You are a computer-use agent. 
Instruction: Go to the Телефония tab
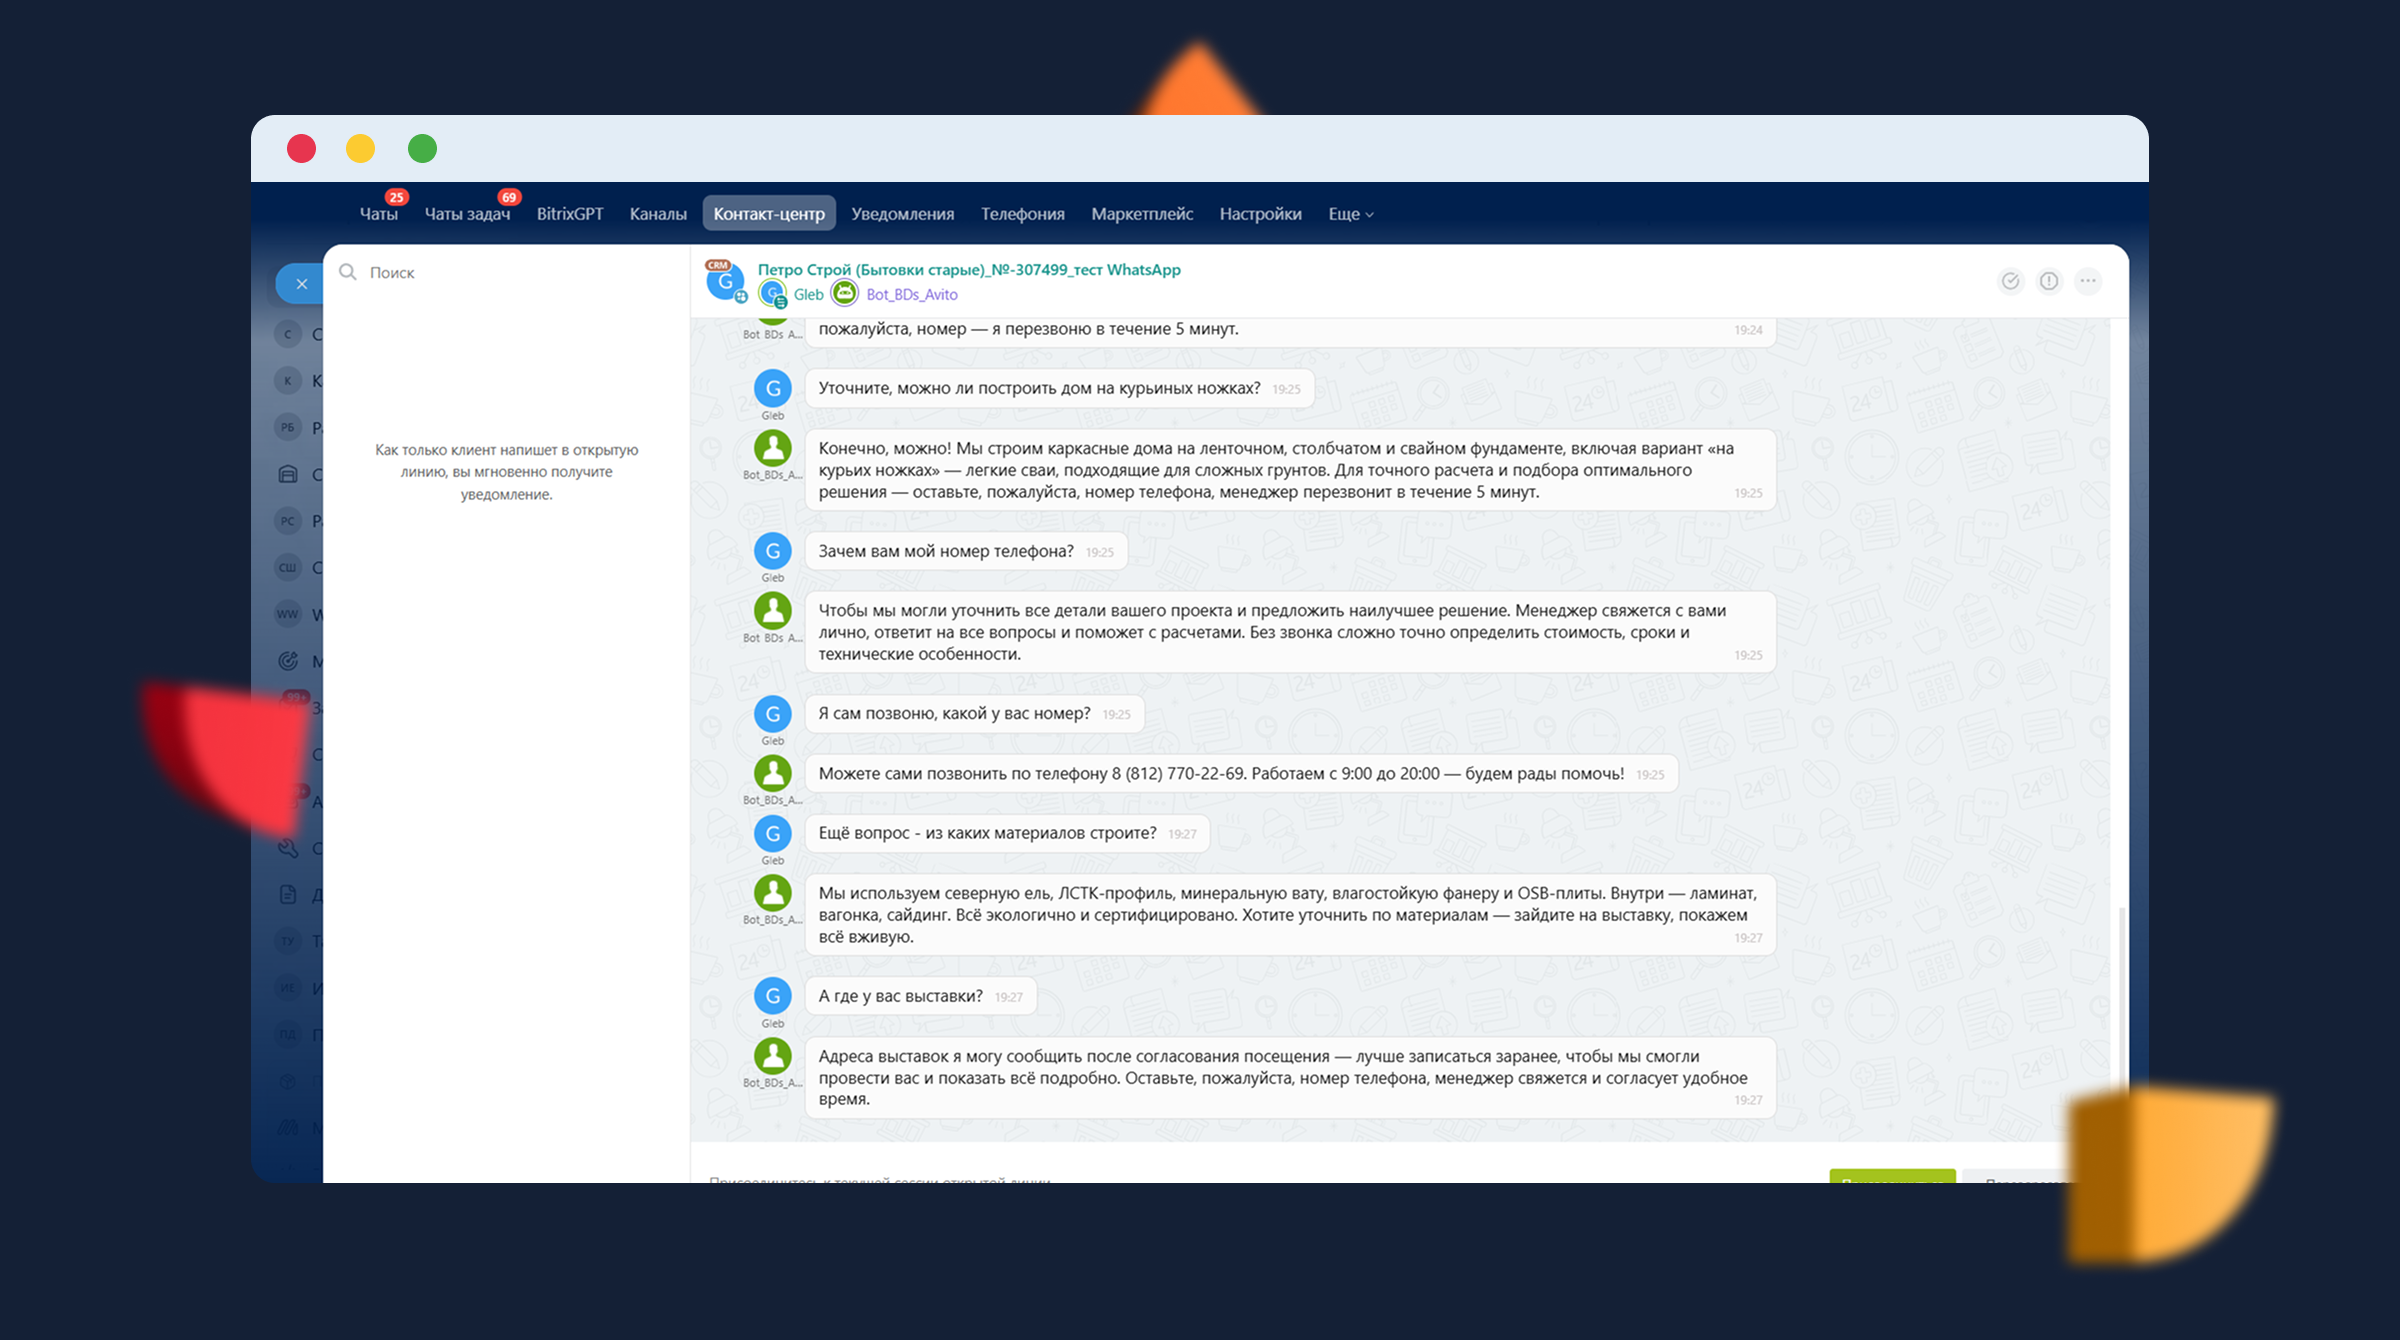tap(1022, 214)
